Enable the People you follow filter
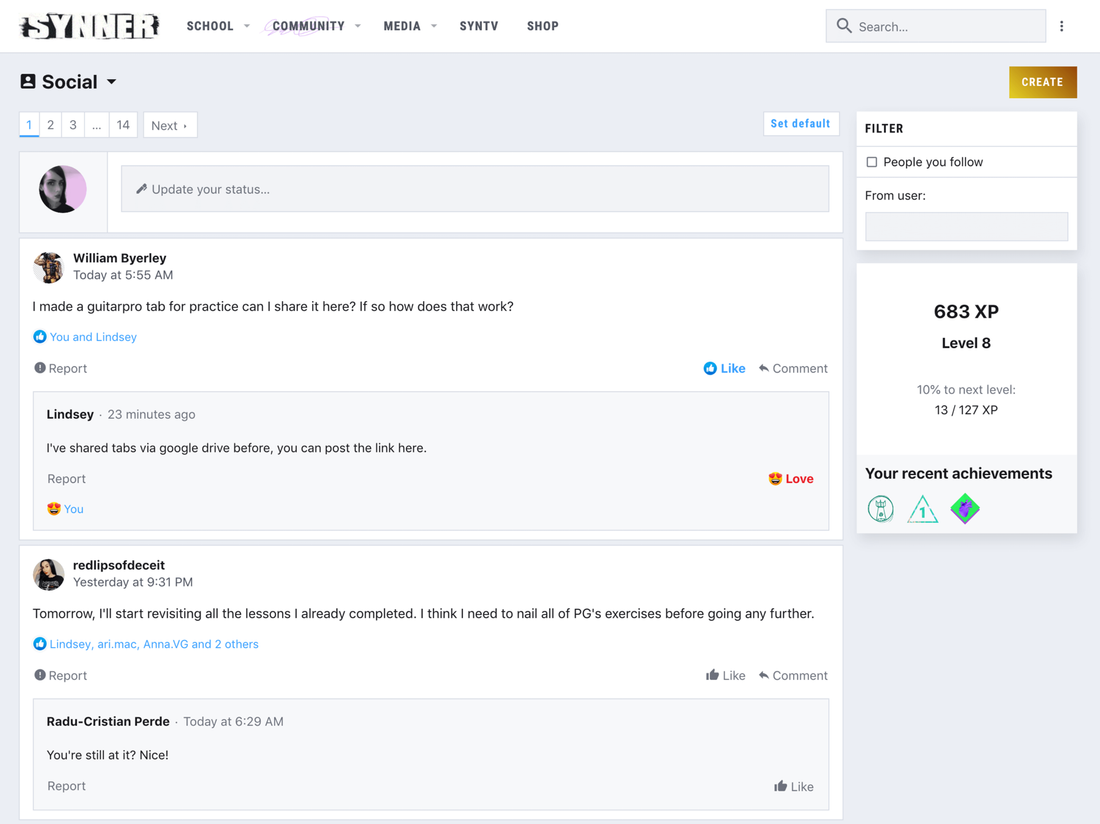Screen dimensions: 1100x824 coord(871,161)
